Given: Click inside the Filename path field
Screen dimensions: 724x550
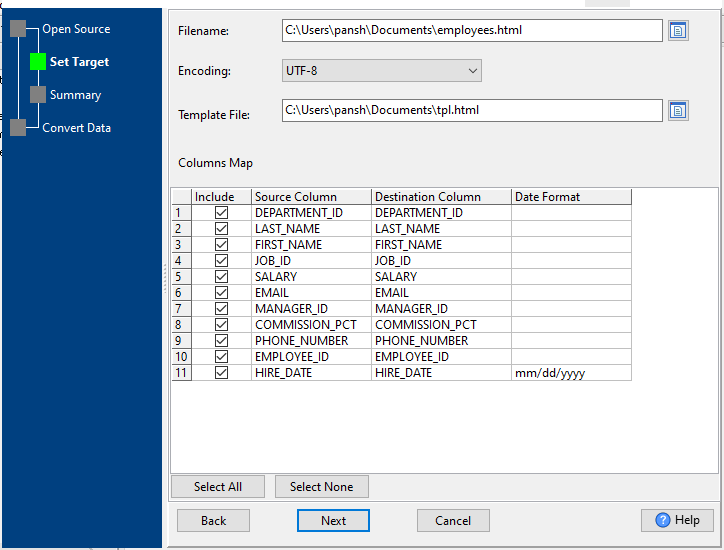Looking at the screenshot, I should pos(472,31).
